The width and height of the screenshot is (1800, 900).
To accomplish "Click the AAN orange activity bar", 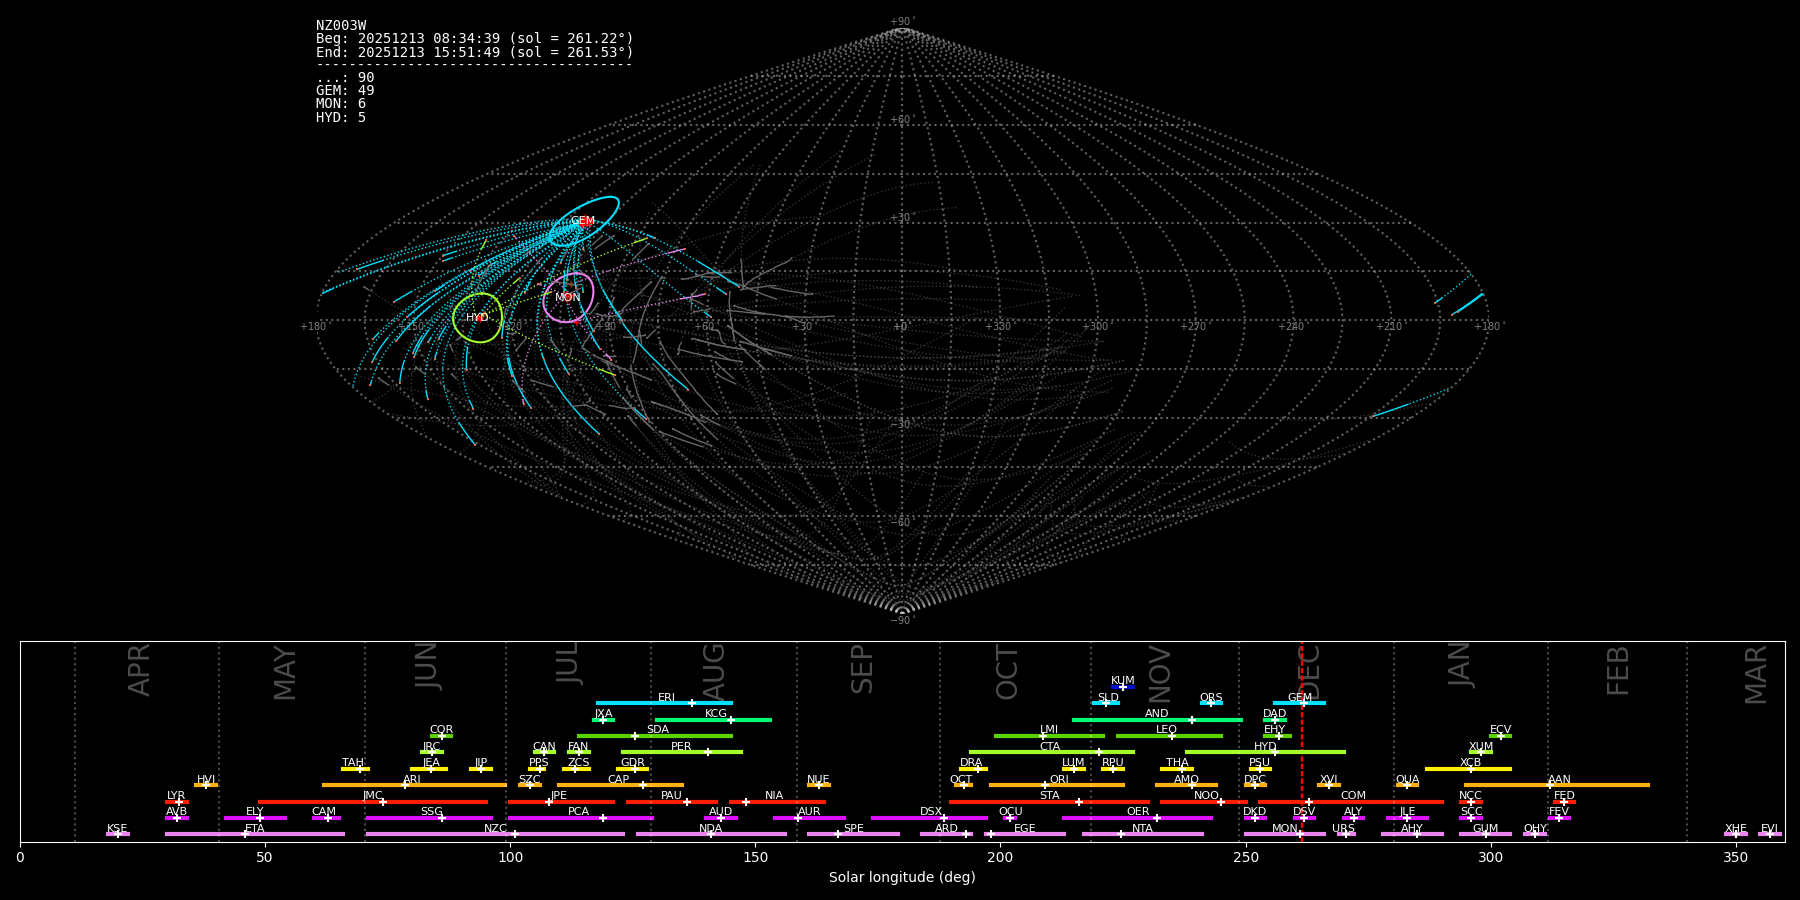I will [x=1557, y=785].
